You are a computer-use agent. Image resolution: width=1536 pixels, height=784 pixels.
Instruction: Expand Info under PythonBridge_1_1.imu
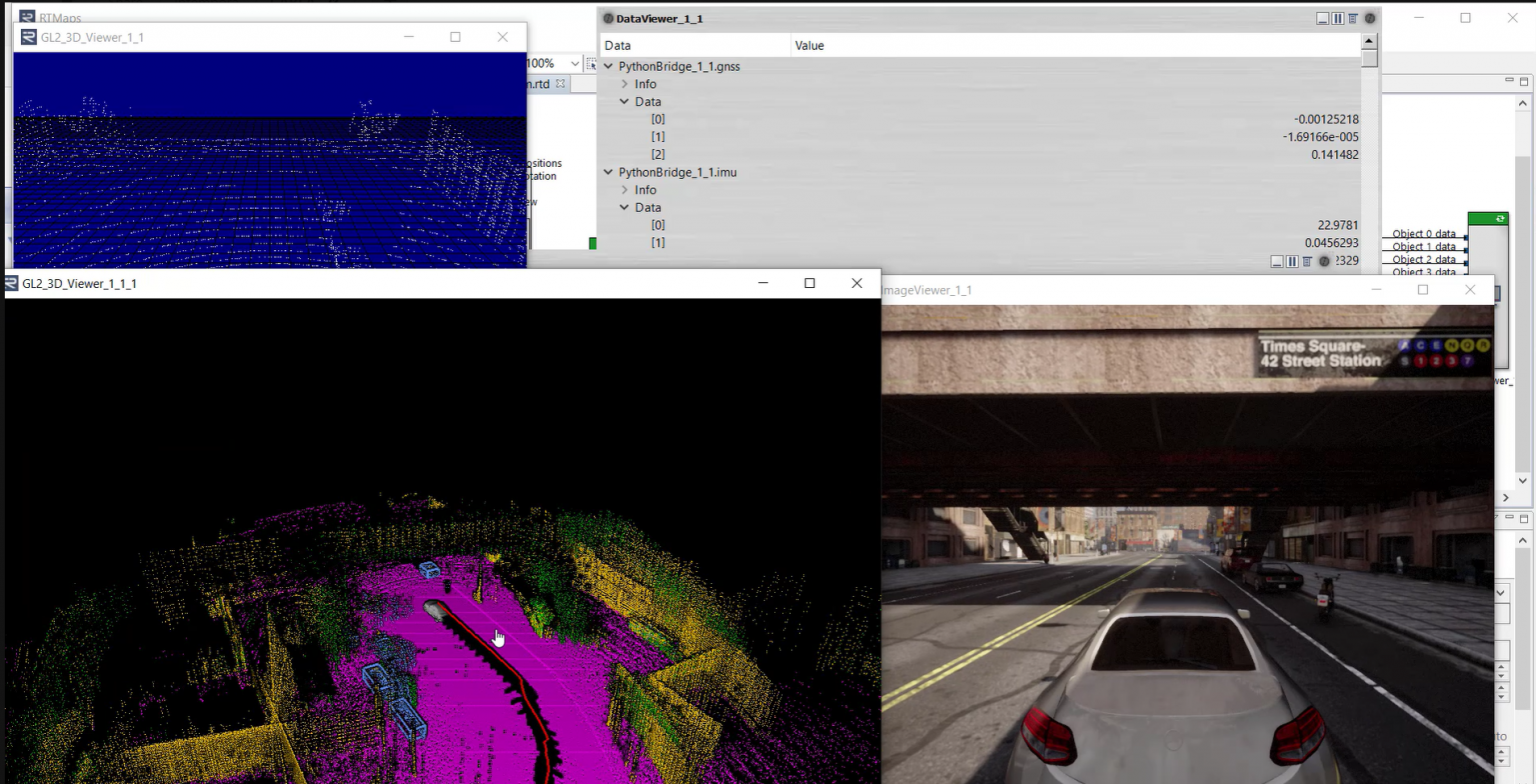(x=625, y=190)
